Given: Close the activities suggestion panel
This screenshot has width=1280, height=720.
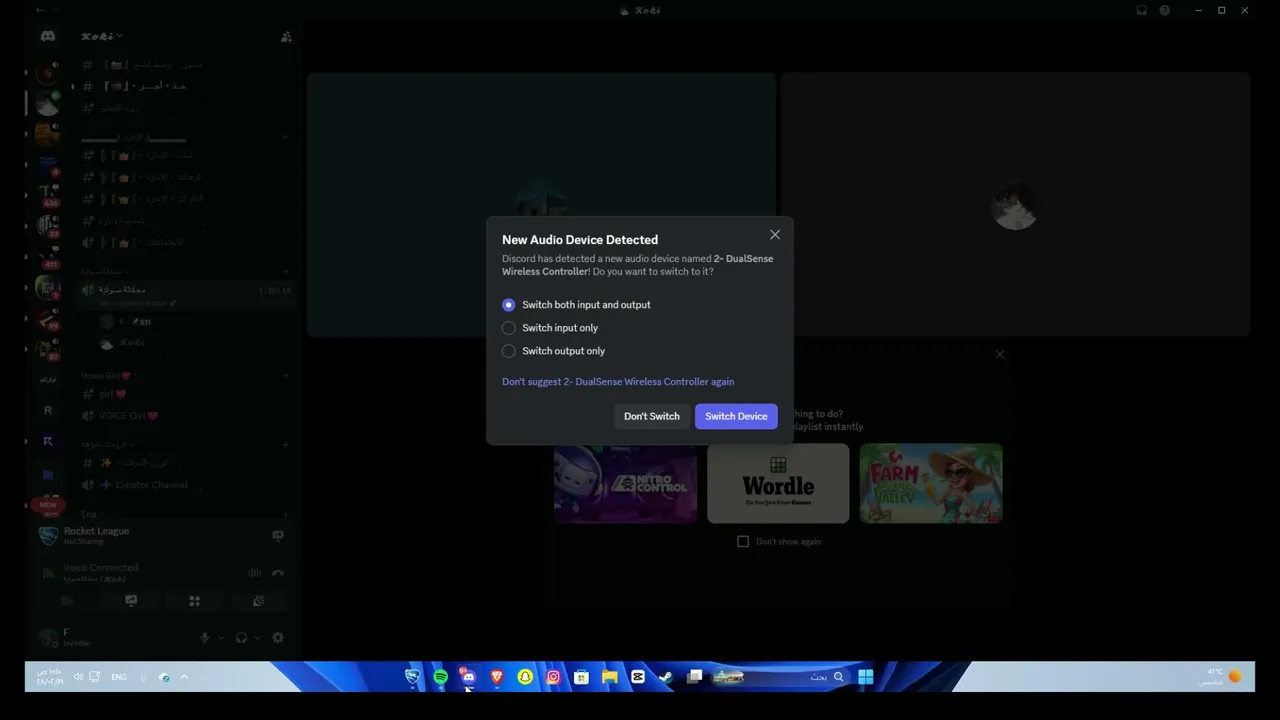Looking at the screenshot, I should (x=1000, y=354).
